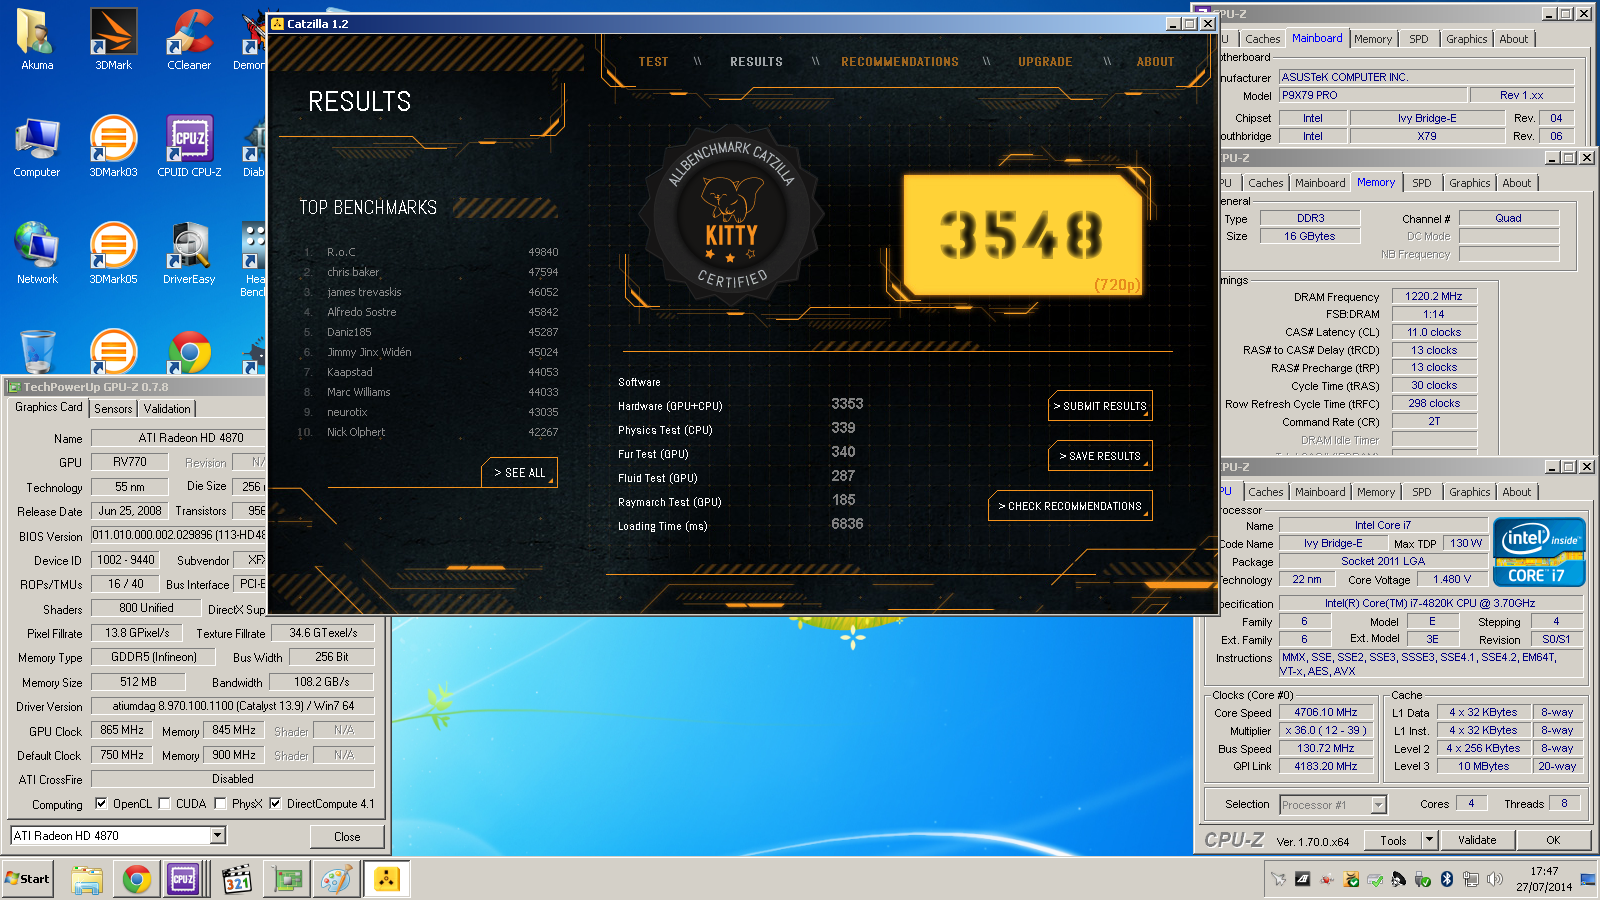Open the network tray icon
The width and height of the screenshot is (1600, 900).
[1470, 879]
